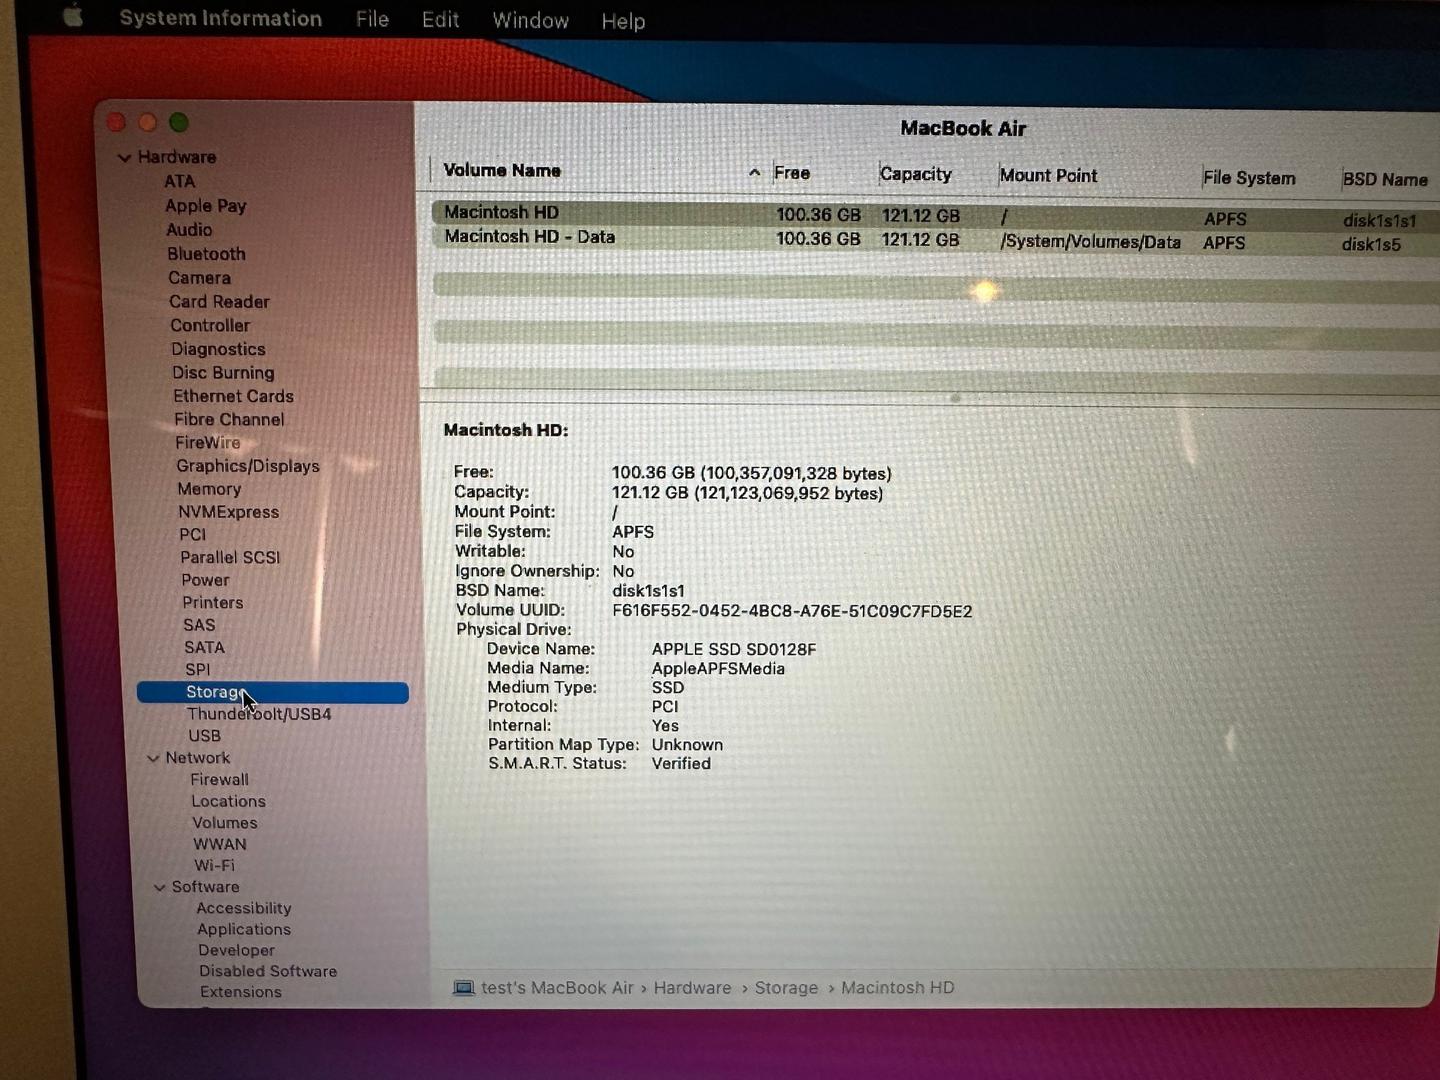1440x1080 pixels.
Task: Select Thunderbolt/USB4 in the sidebar
Action: (259, 714)
